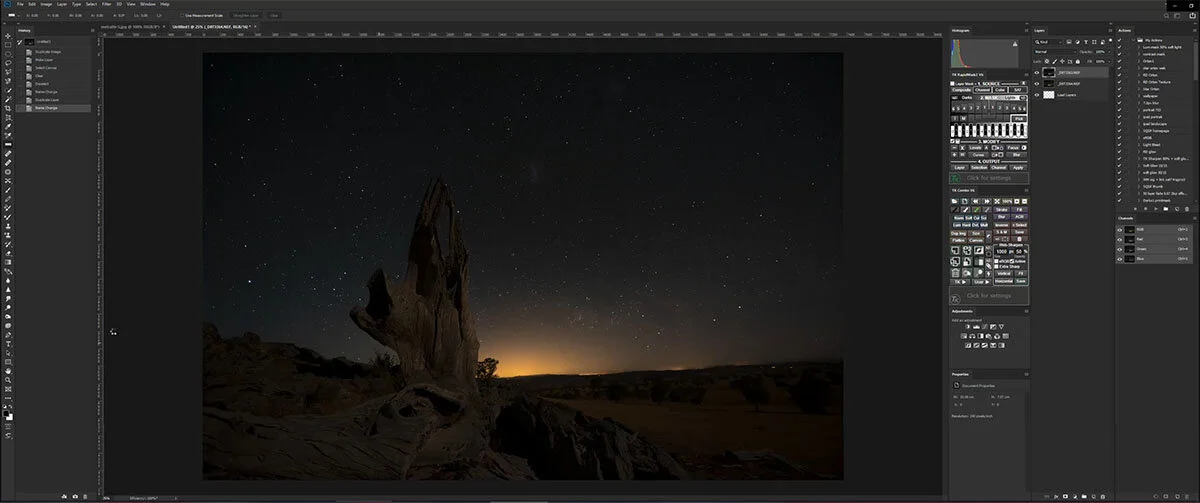1200x503 pixels.
Task: Select the Type tool in the toolbar
Action: (8, 343)
